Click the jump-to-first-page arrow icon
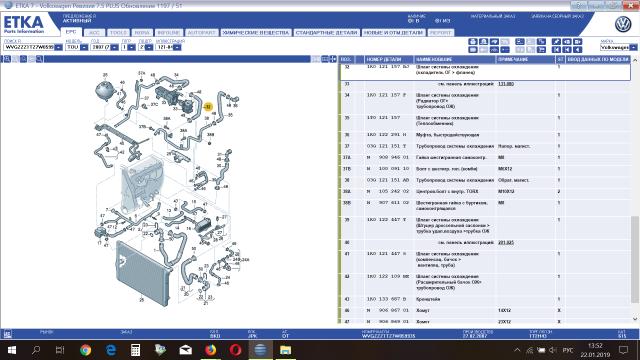640x360 pixels. click(556, 49)
